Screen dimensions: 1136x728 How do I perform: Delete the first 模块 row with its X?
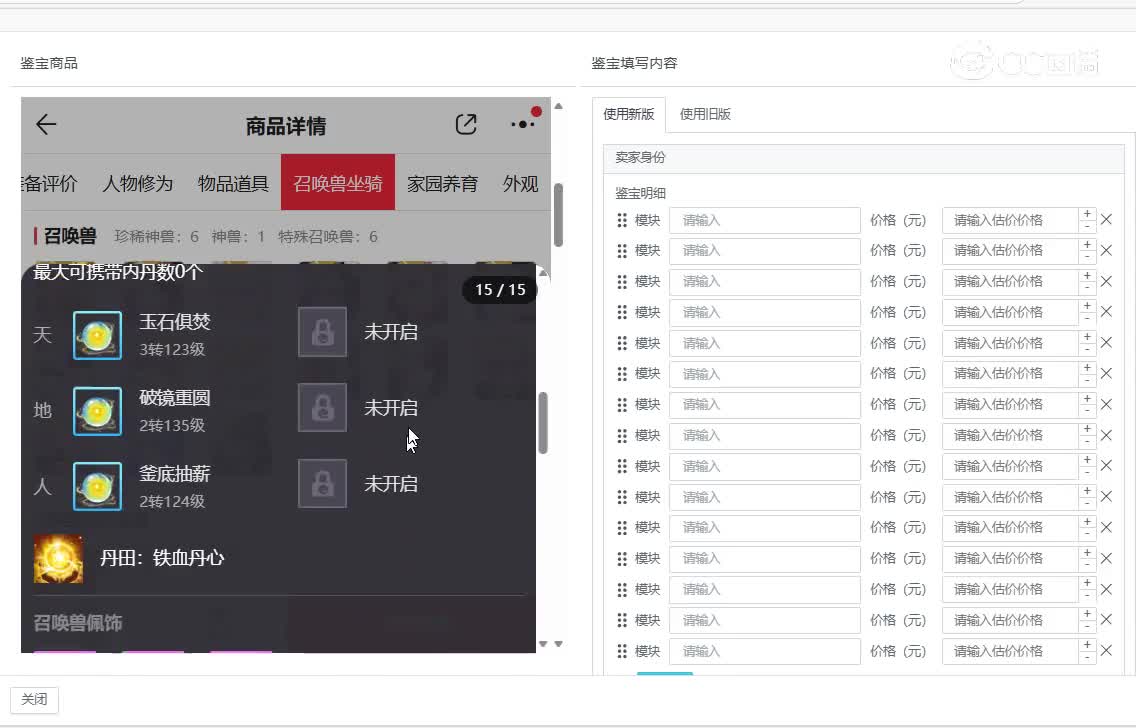click(x=1106, y=219)
